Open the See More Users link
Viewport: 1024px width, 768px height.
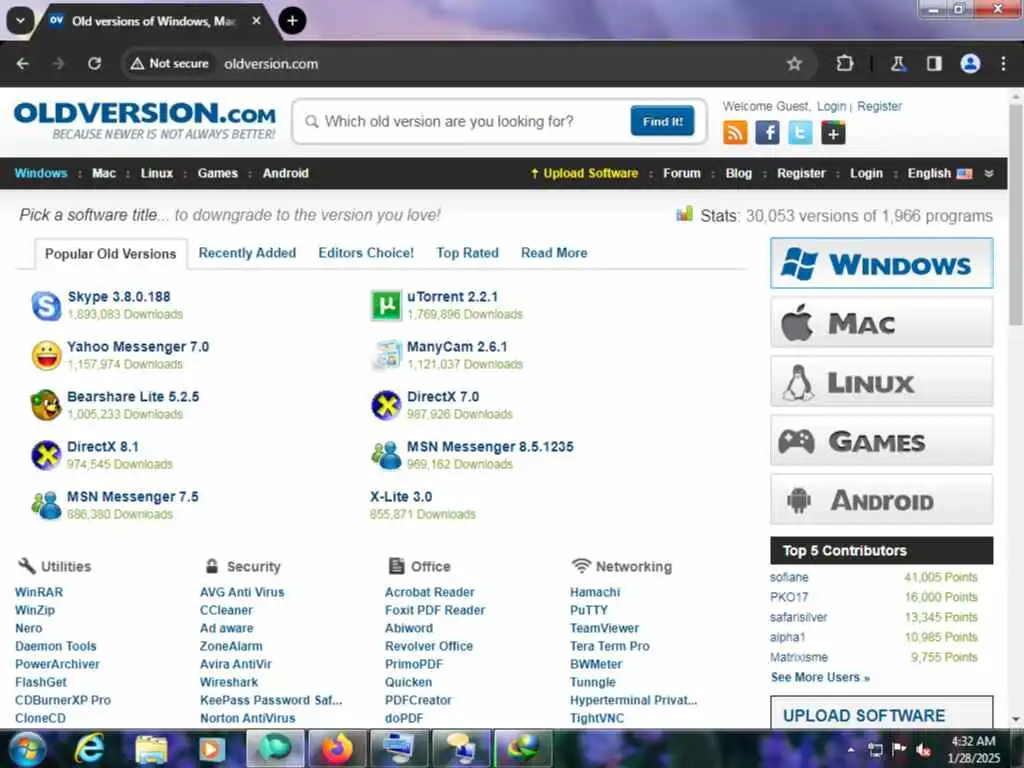pyautogui.click(x=820, y=677)
